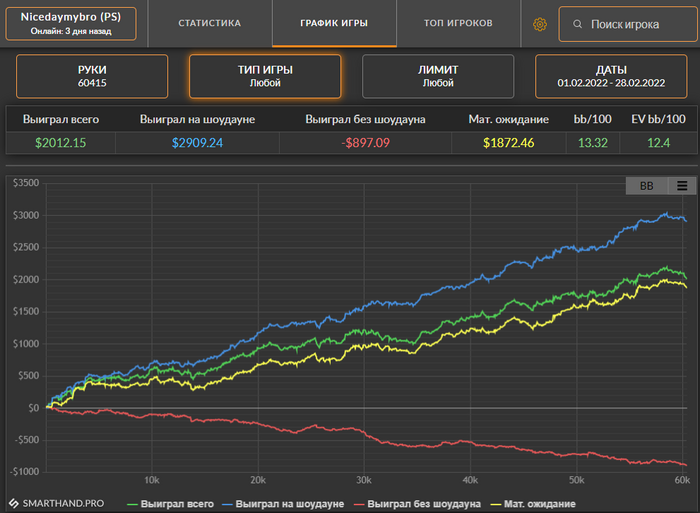Click the 'Выиграл без шоудауна' column header
Screen dimensions: 700x513
(365, 119)
